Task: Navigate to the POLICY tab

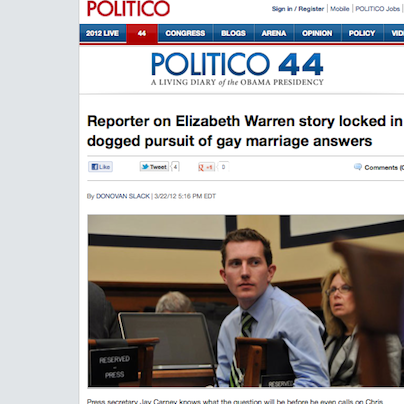Action: pyautogui.click(x=362, y=33)
